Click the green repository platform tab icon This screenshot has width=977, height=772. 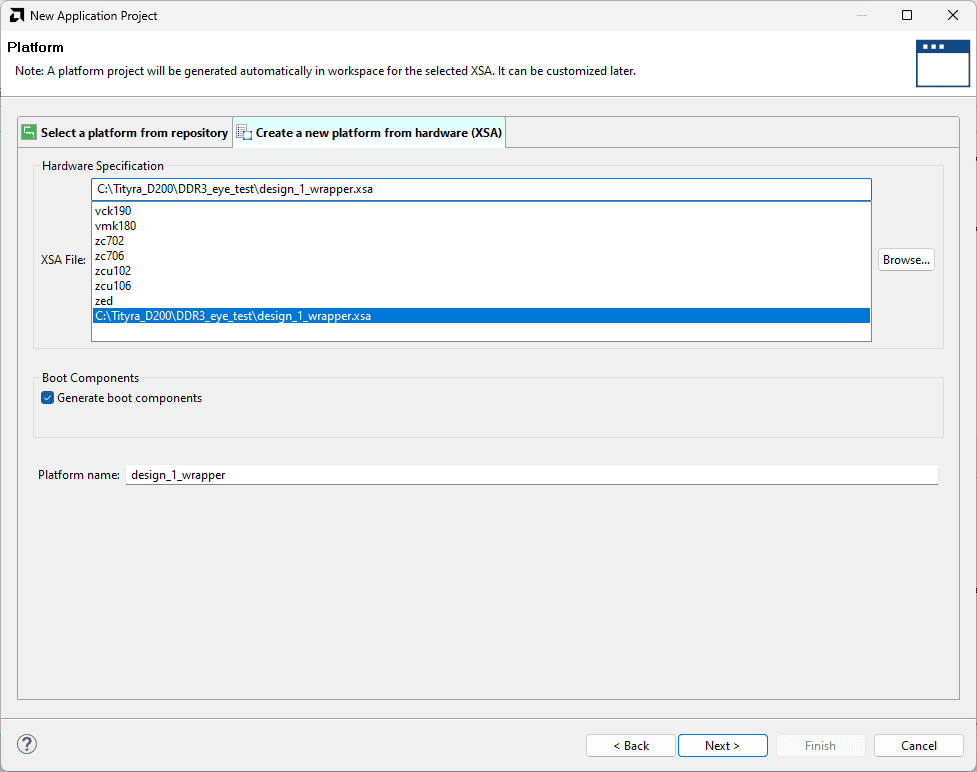click(x=29, y=133)
